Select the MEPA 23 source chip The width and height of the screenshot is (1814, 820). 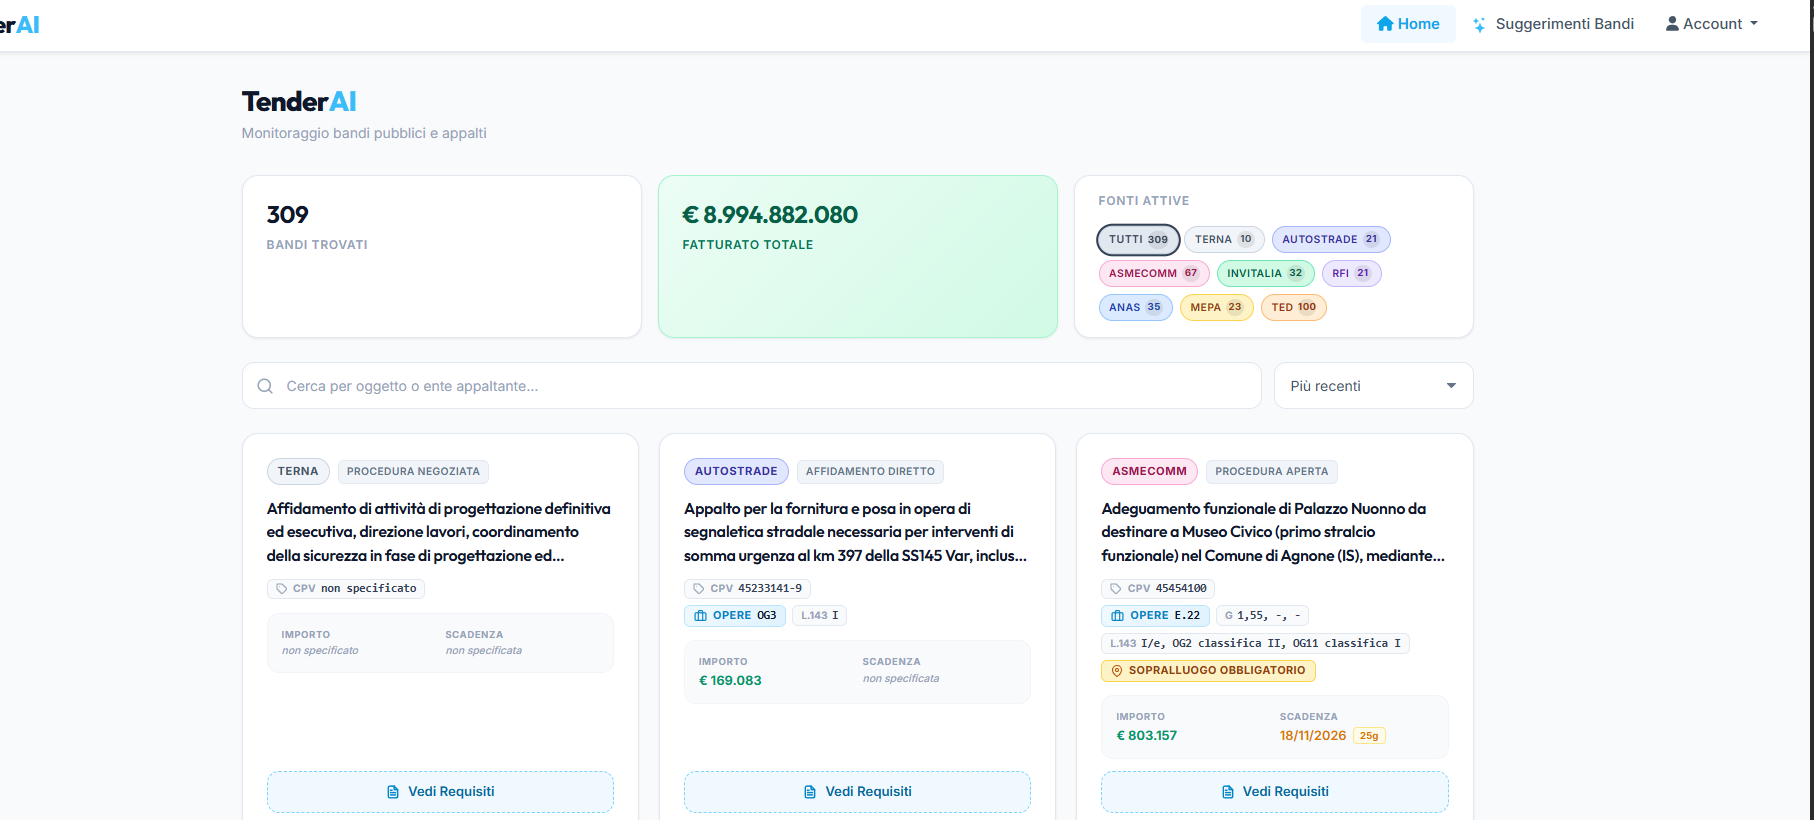tap(1217, 308)
